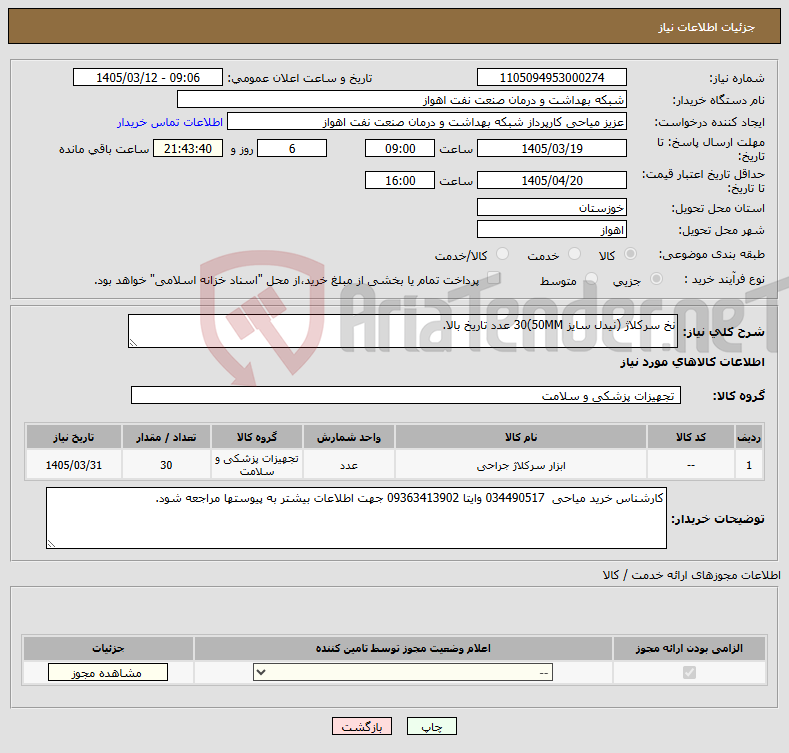Click the need date cell 1405/03/31
The height and width of the screenshot is (753, 789).
pyautogui.click(x=73, y=465)
